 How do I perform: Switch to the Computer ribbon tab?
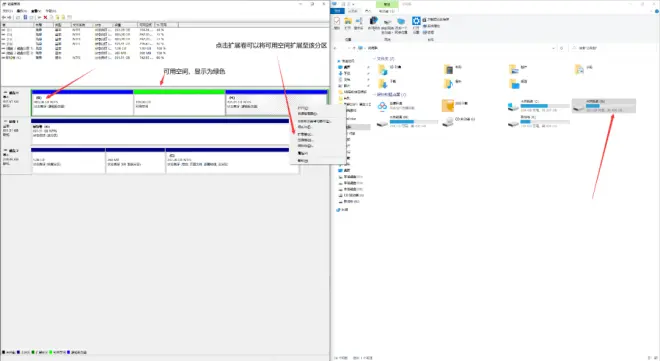click(353, 11)
